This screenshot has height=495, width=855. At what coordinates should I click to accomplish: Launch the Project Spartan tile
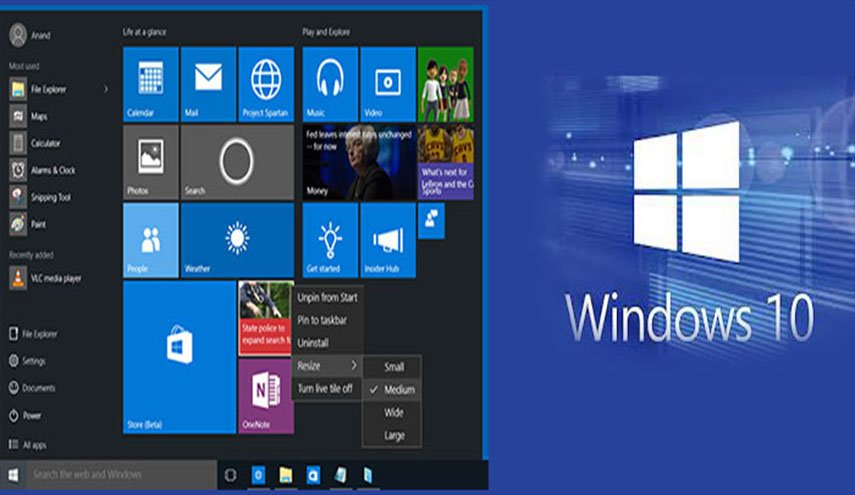coord(266,84)
